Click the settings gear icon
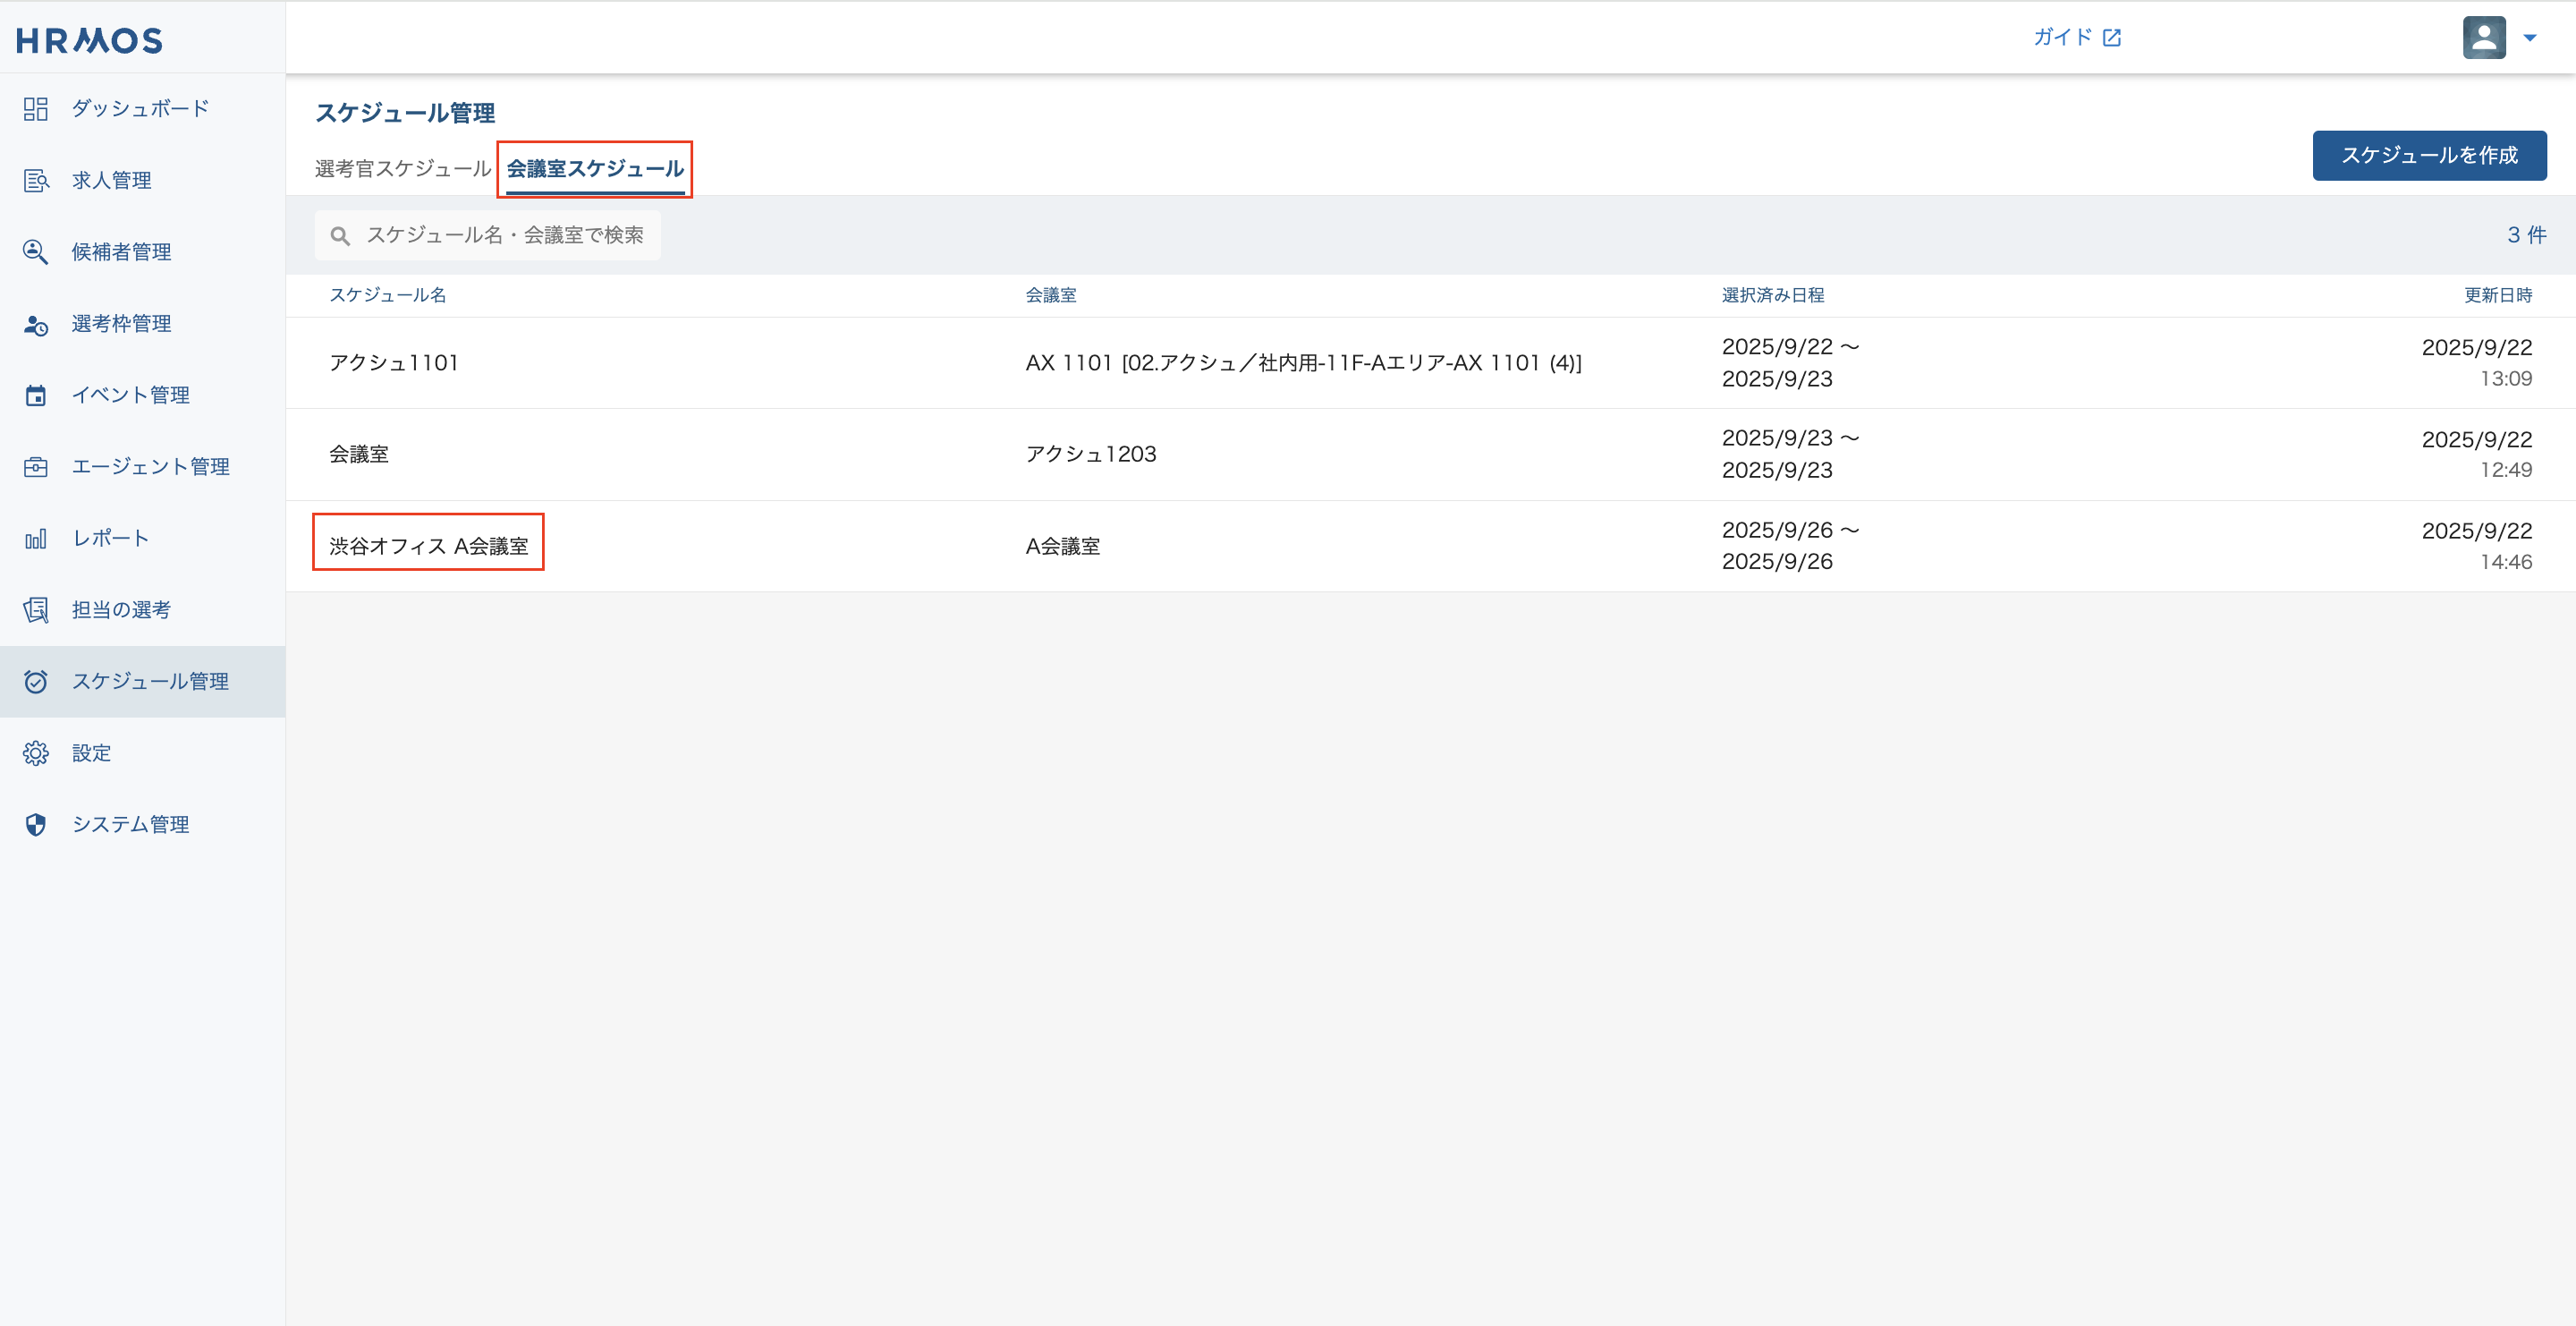This screenshot has height=1326, width=2576. coord(36,753)
